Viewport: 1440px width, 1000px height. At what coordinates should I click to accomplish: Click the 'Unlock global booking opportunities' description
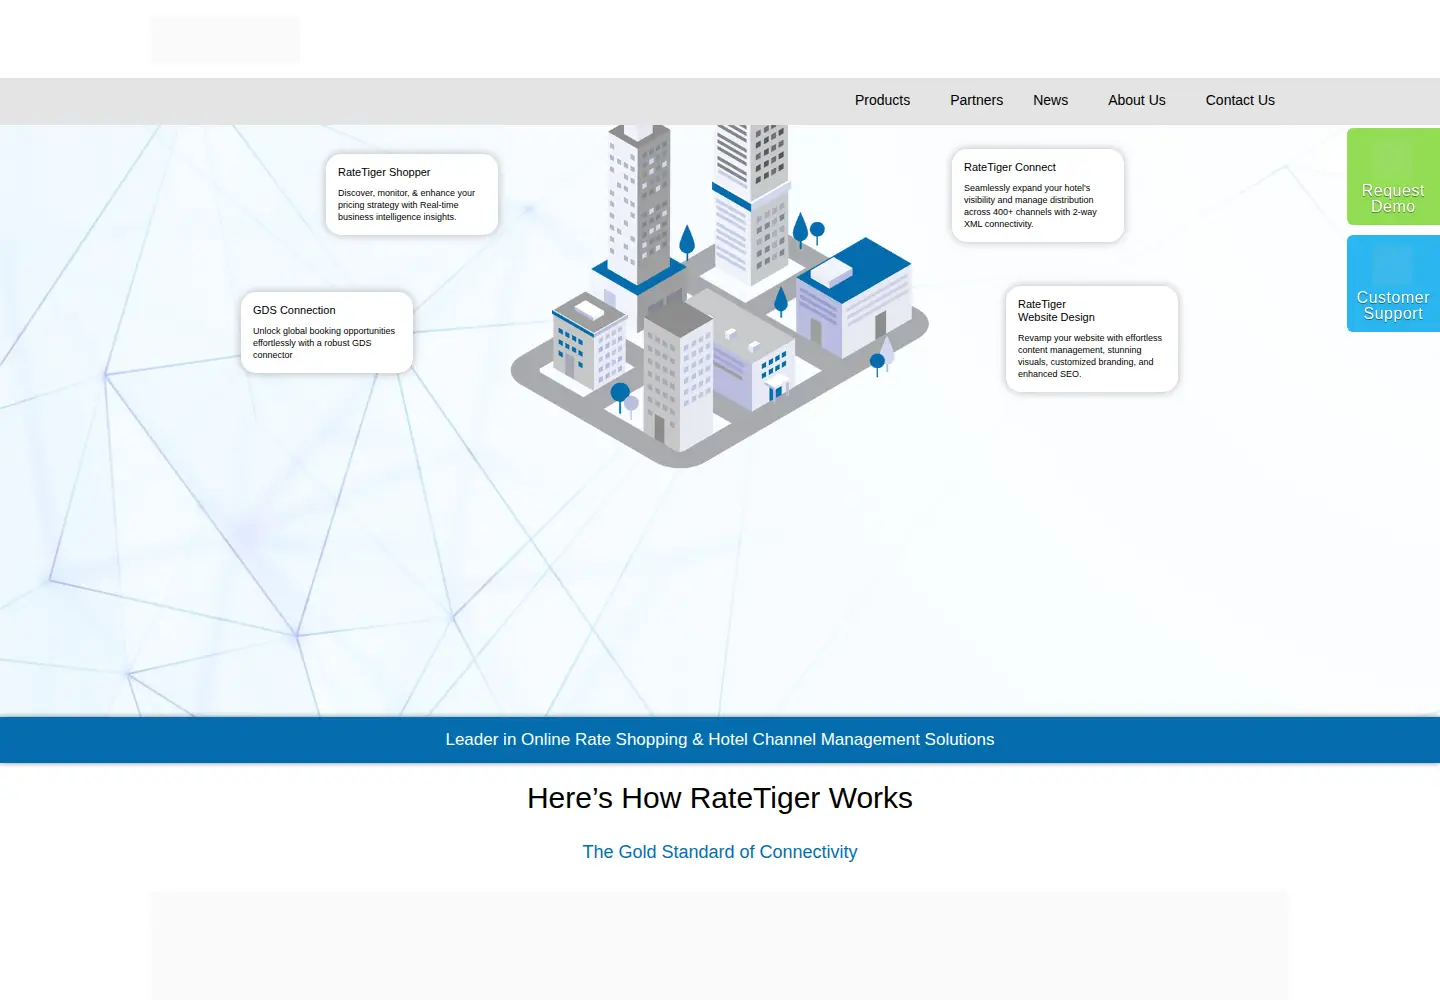pos(324,343)
